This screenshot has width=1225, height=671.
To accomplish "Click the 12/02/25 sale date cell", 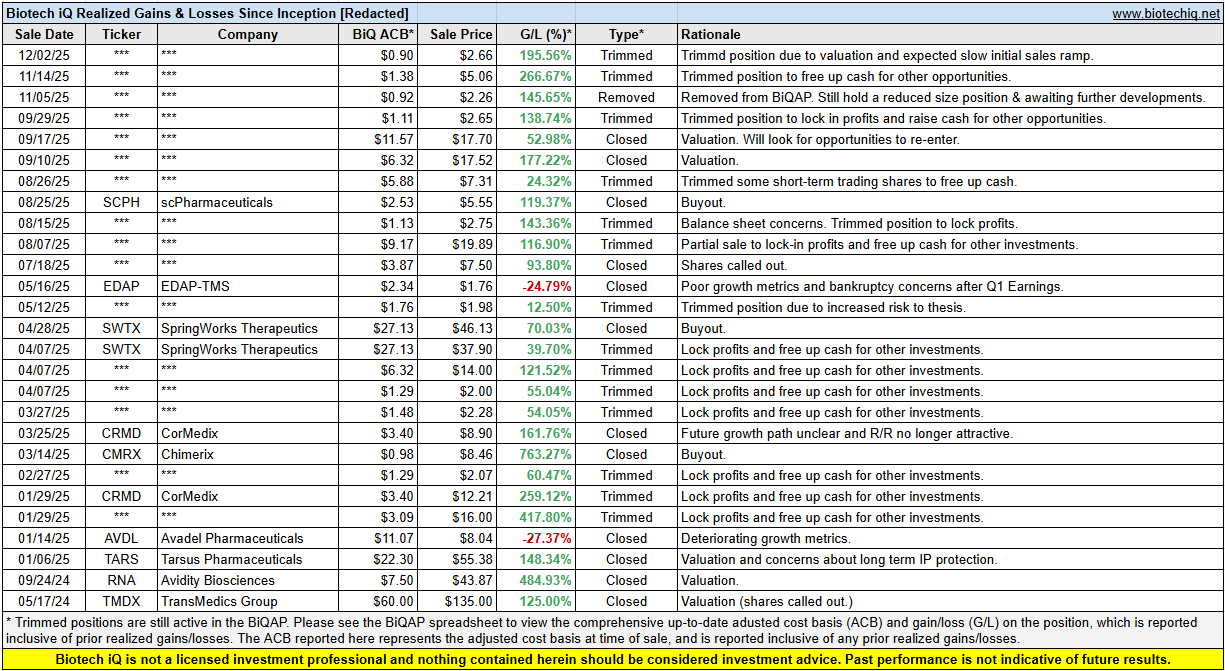I will [44, 55].
